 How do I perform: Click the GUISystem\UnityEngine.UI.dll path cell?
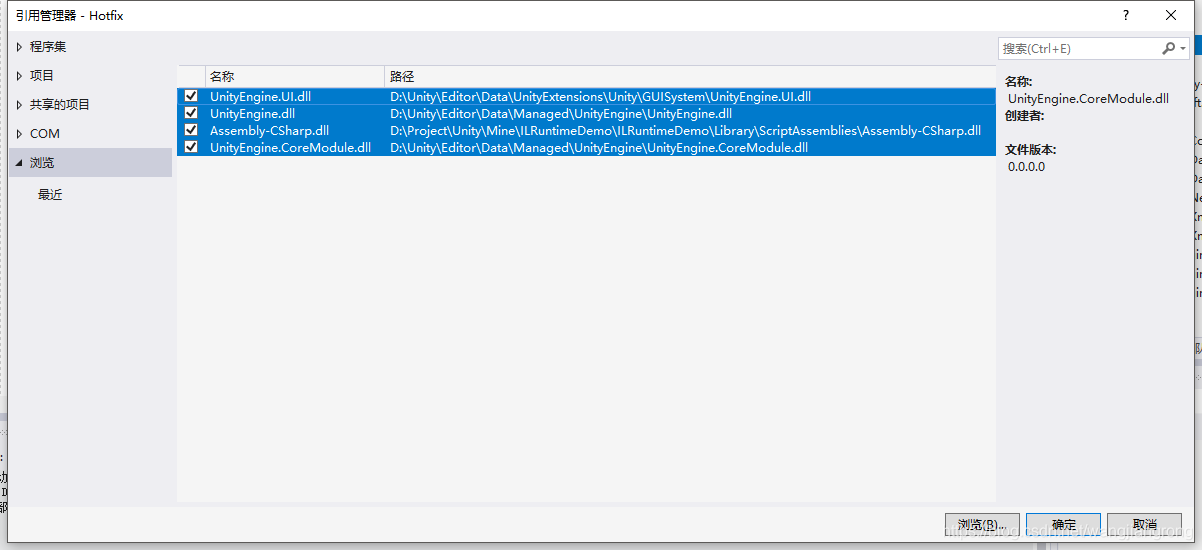tap(600, 97)
